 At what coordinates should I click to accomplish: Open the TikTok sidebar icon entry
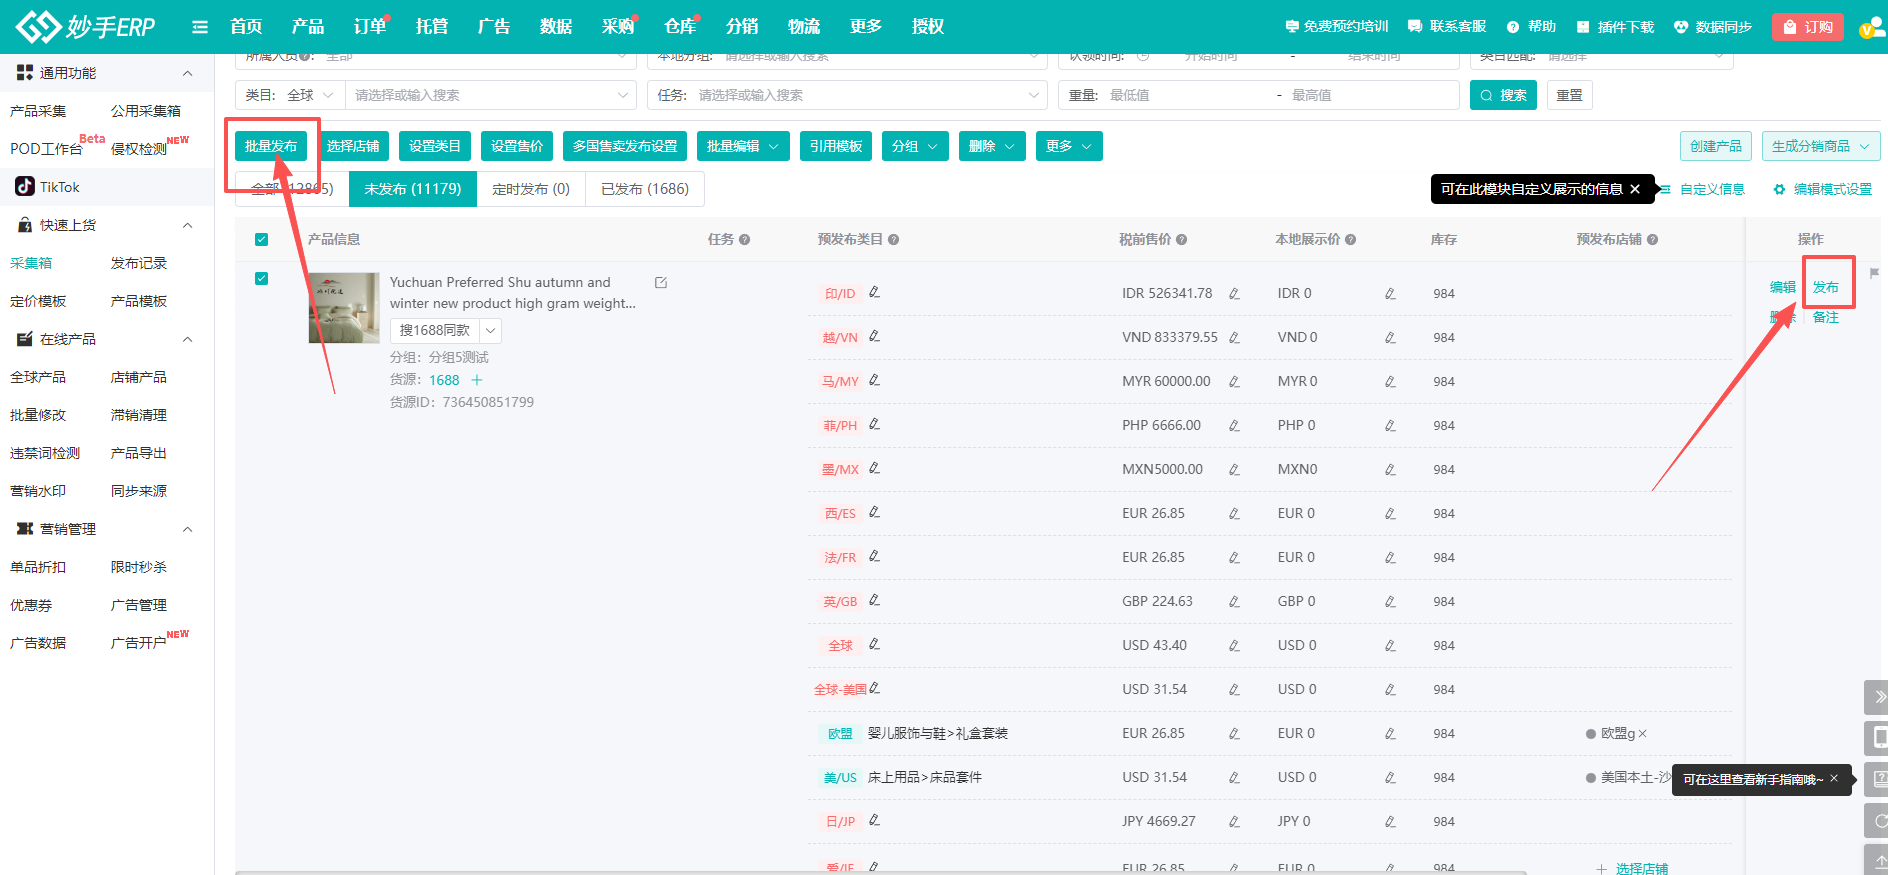coord(25,187)
